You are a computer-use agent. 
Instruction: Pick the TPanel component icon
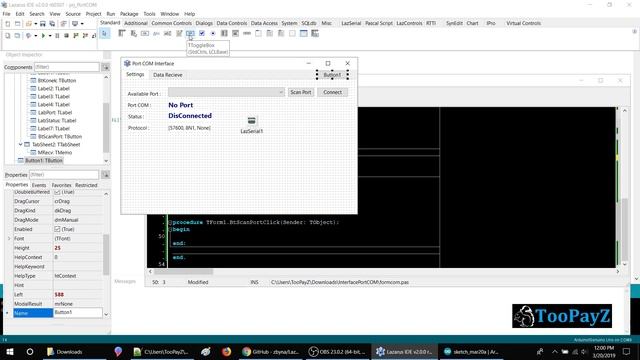coord(292,33)
